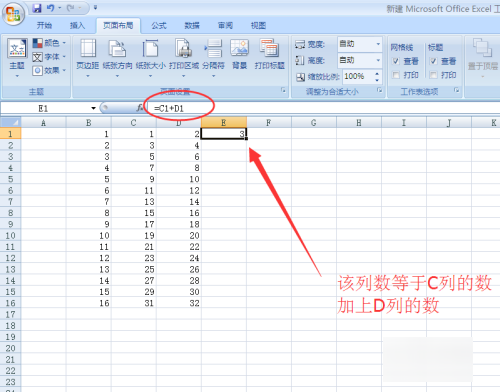Switch to the Formulas (公式) tab
The height and width of the screenshot is (392, 500).
159,25
